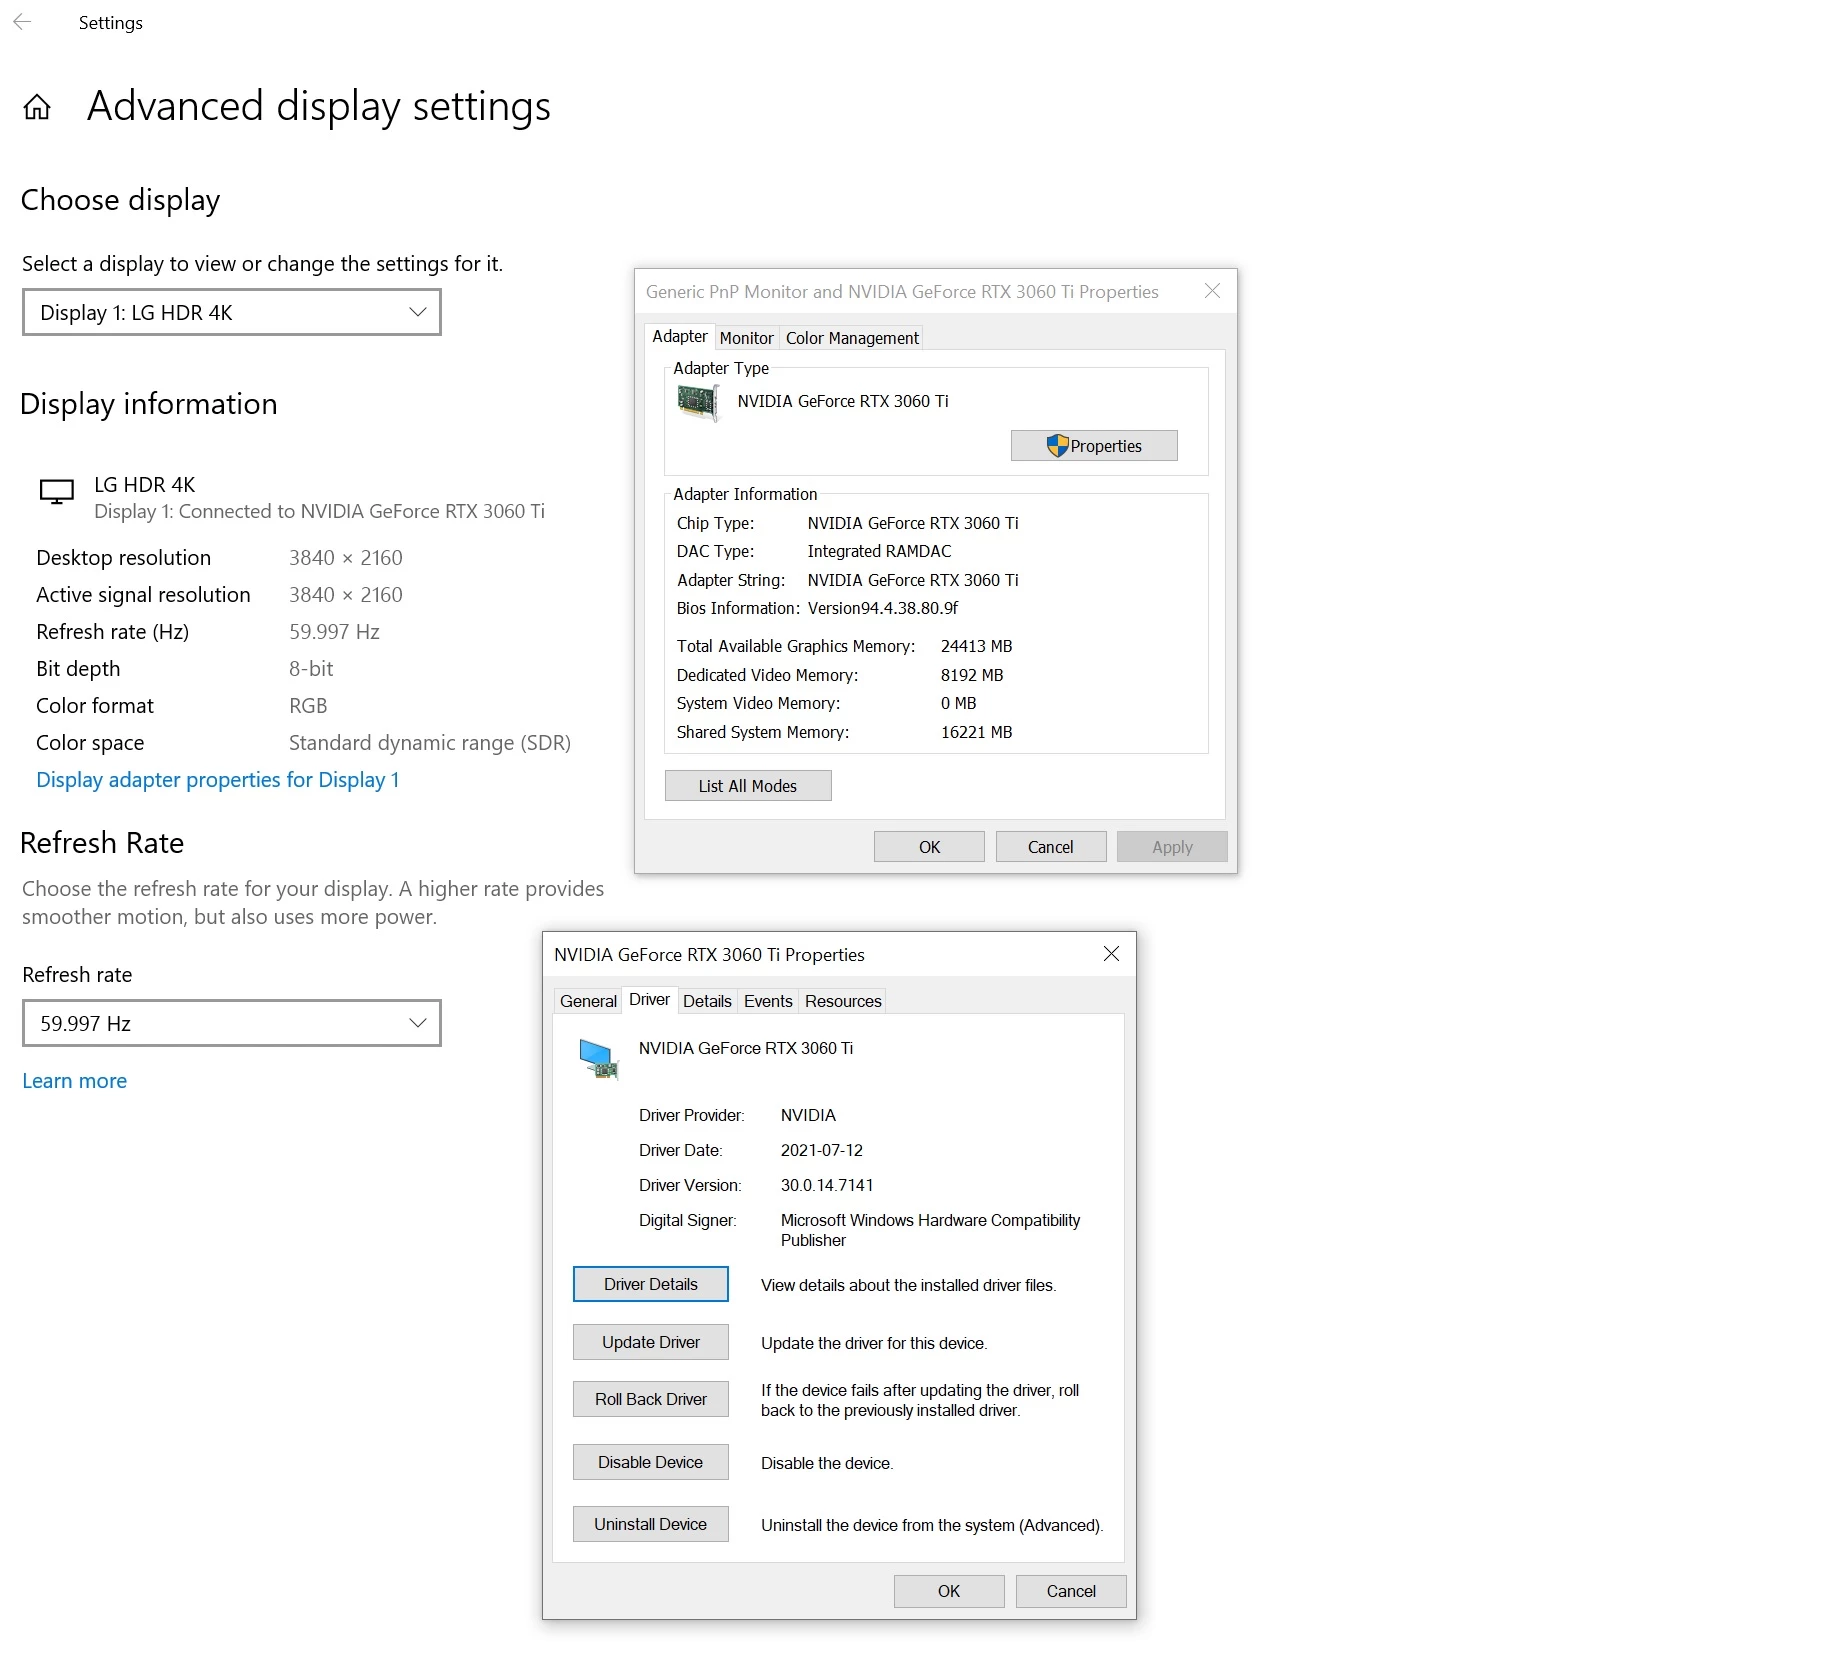
Task: Click the Driver Version value 30.0.14.7141
Action: (827, 1185)
